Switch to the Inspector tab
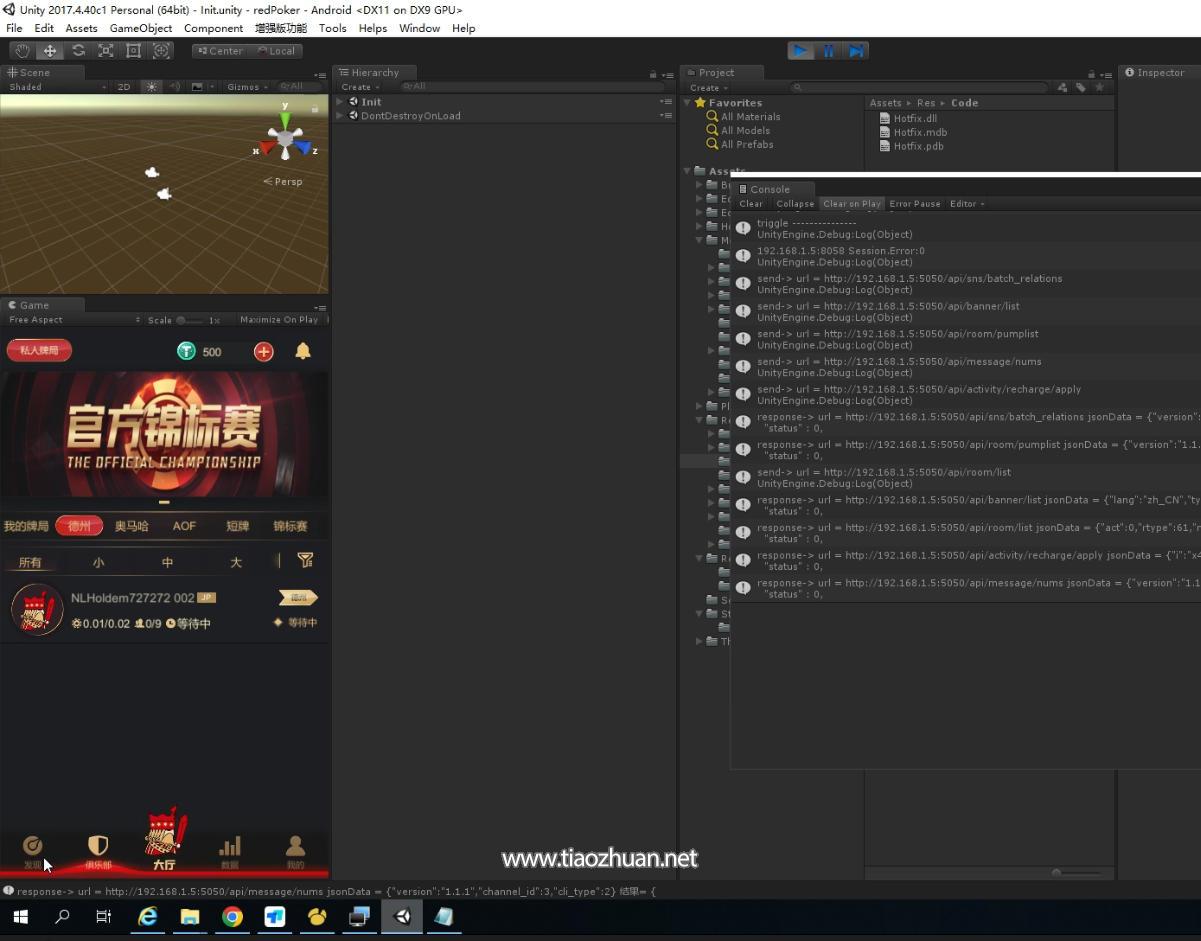The height and width of the screenshot is (941, 1201). (x=1158, y=72)
